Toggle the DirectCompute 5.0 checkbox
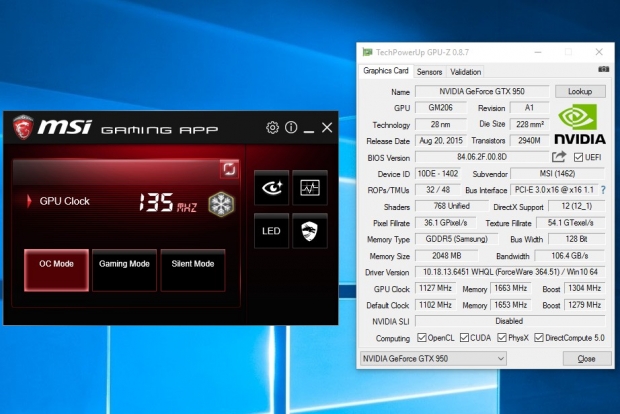Viewport: 620px width, 414px height. (x=539, y=338)
